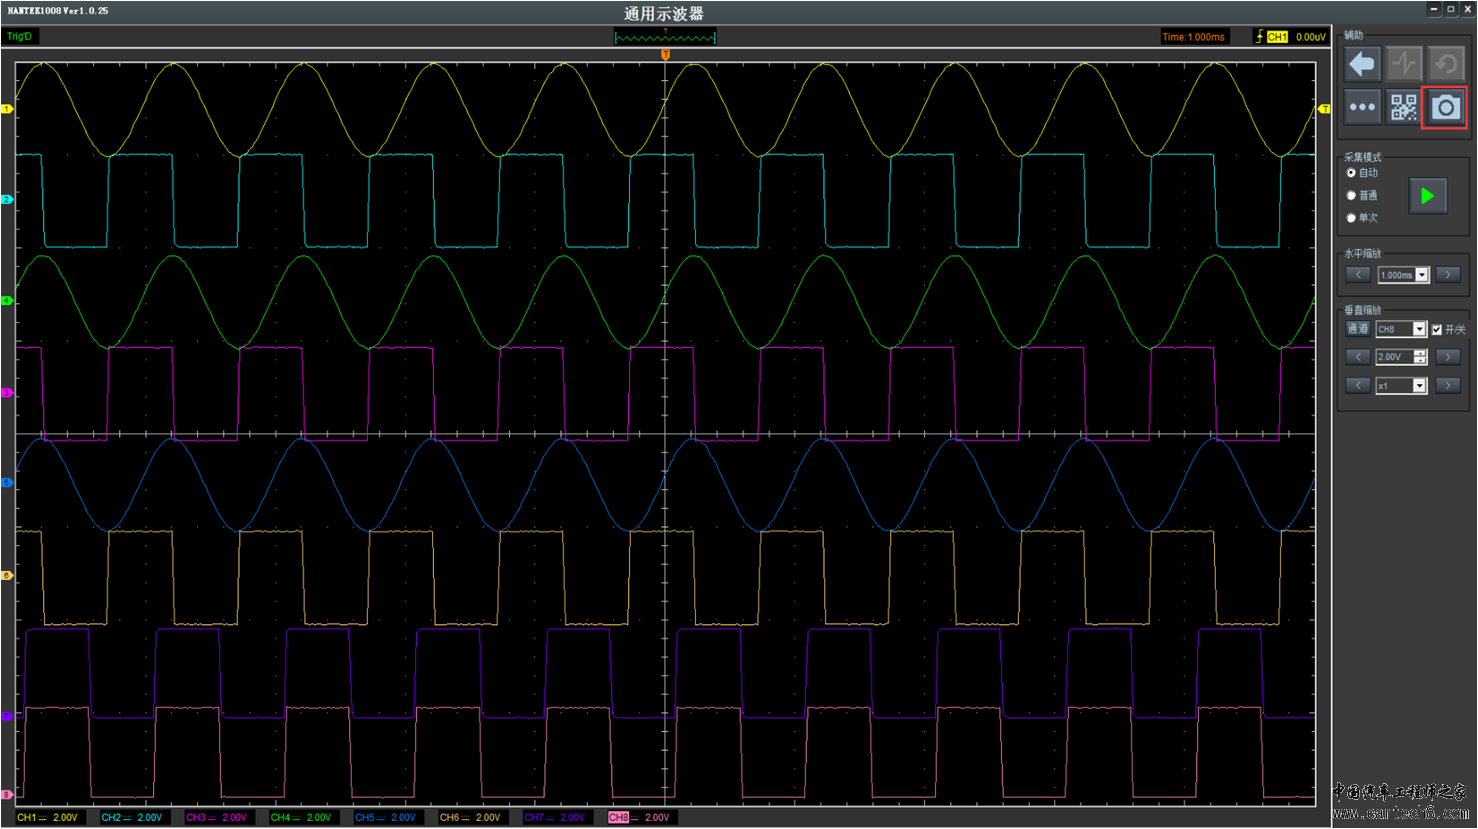Click the 通道 channel button

(1357, 329)
